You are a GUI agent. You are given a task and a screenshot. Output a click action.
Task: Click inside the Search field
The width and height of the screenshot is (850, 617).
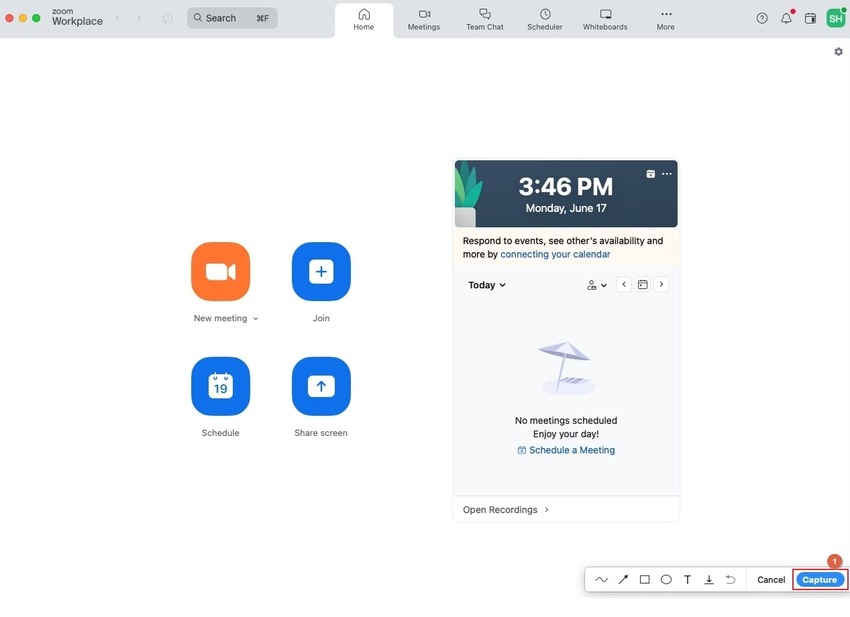[x=225, y=17]
